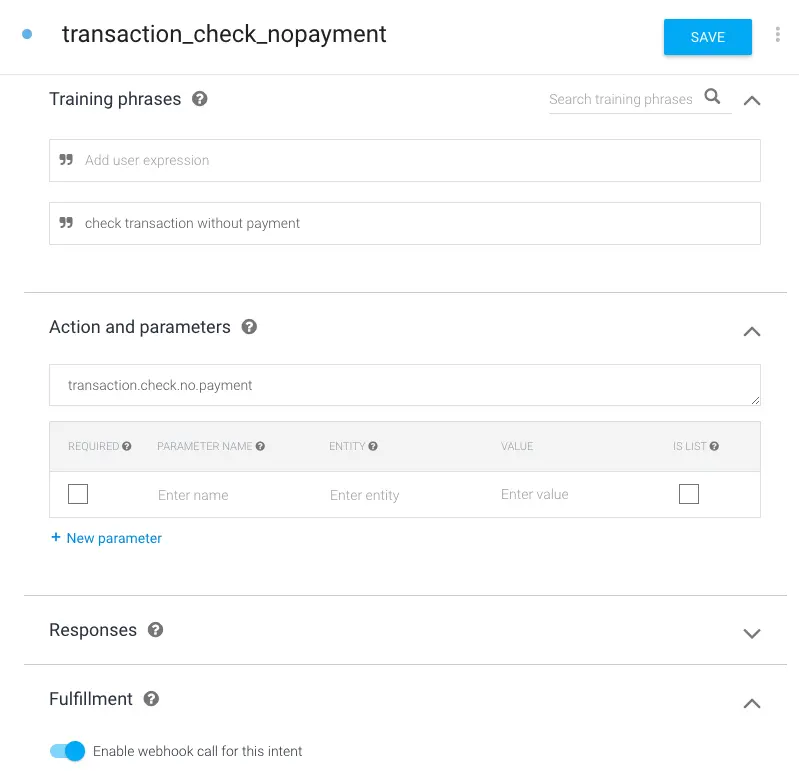Click the help icon beside Responses
799x771 pixels.
pos(155,630)
